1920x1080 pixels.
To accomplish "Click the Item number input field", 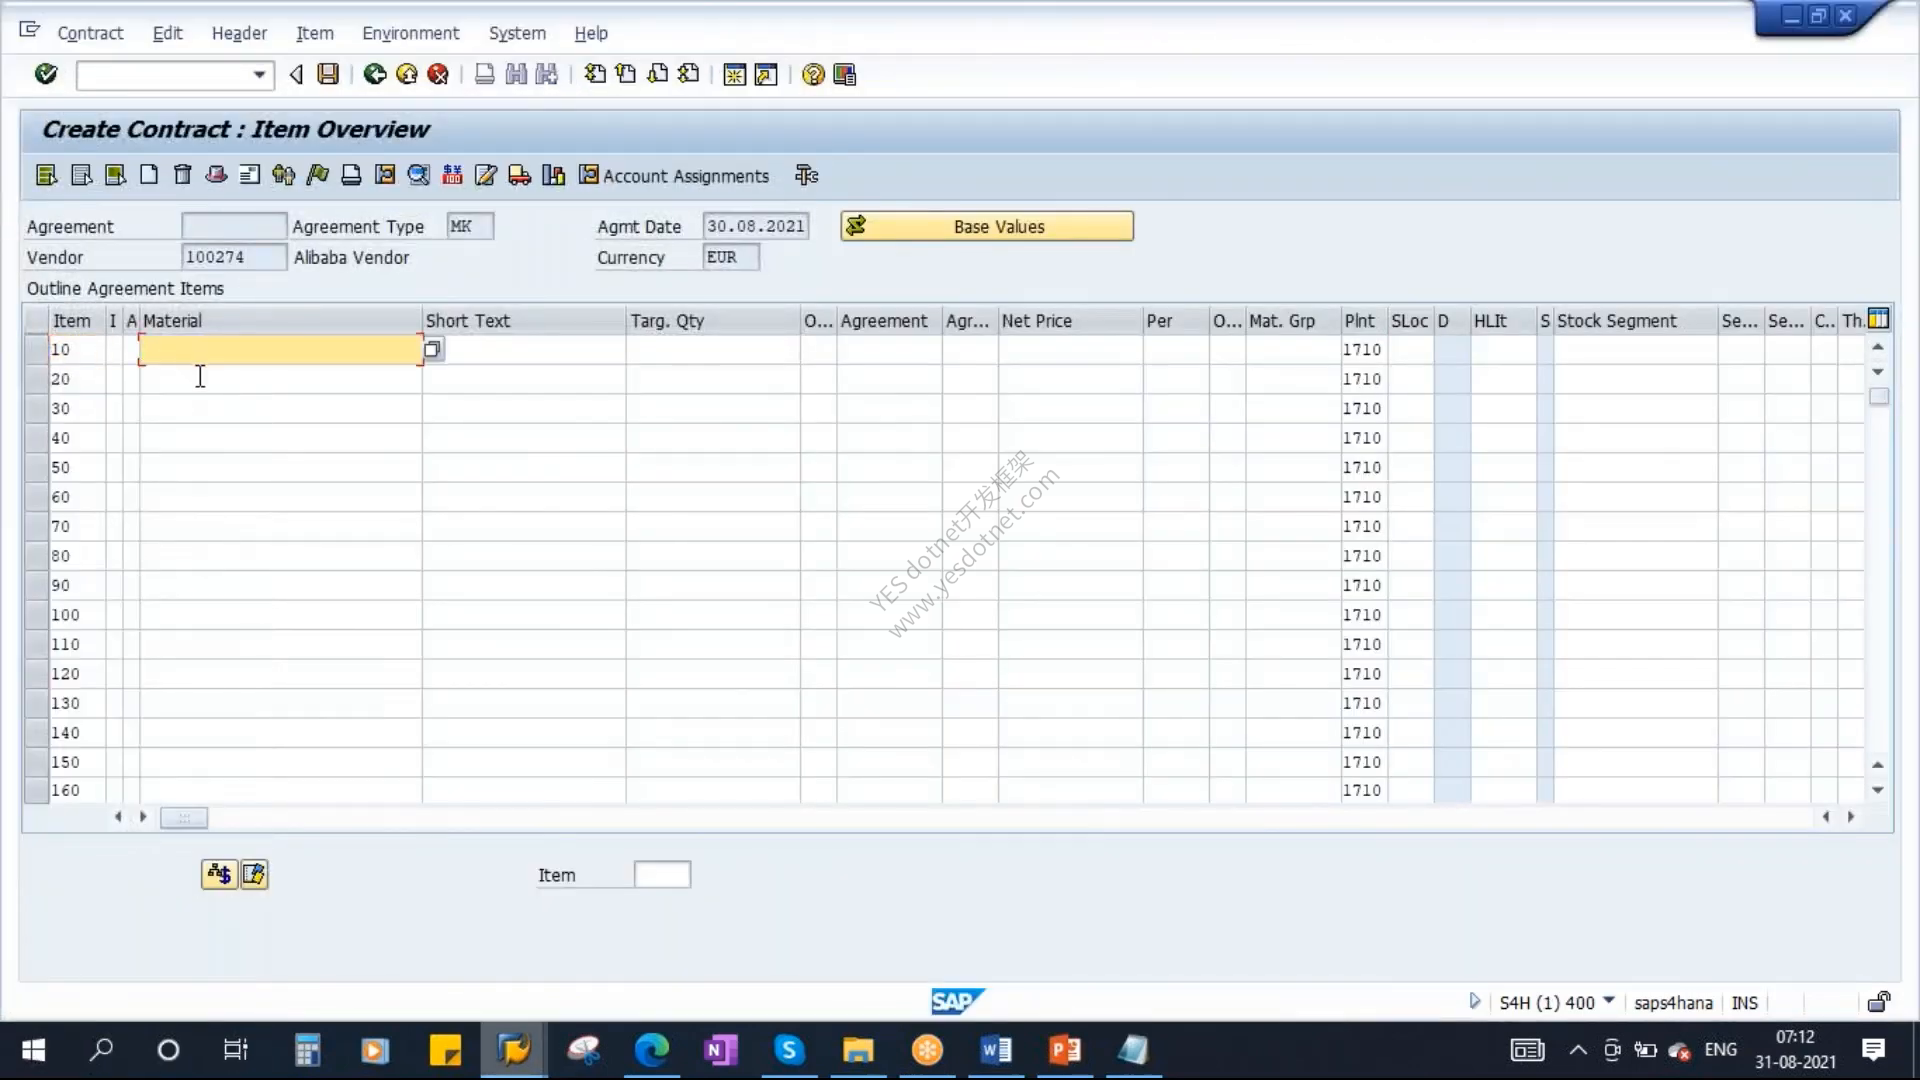I will coord(662,875).
